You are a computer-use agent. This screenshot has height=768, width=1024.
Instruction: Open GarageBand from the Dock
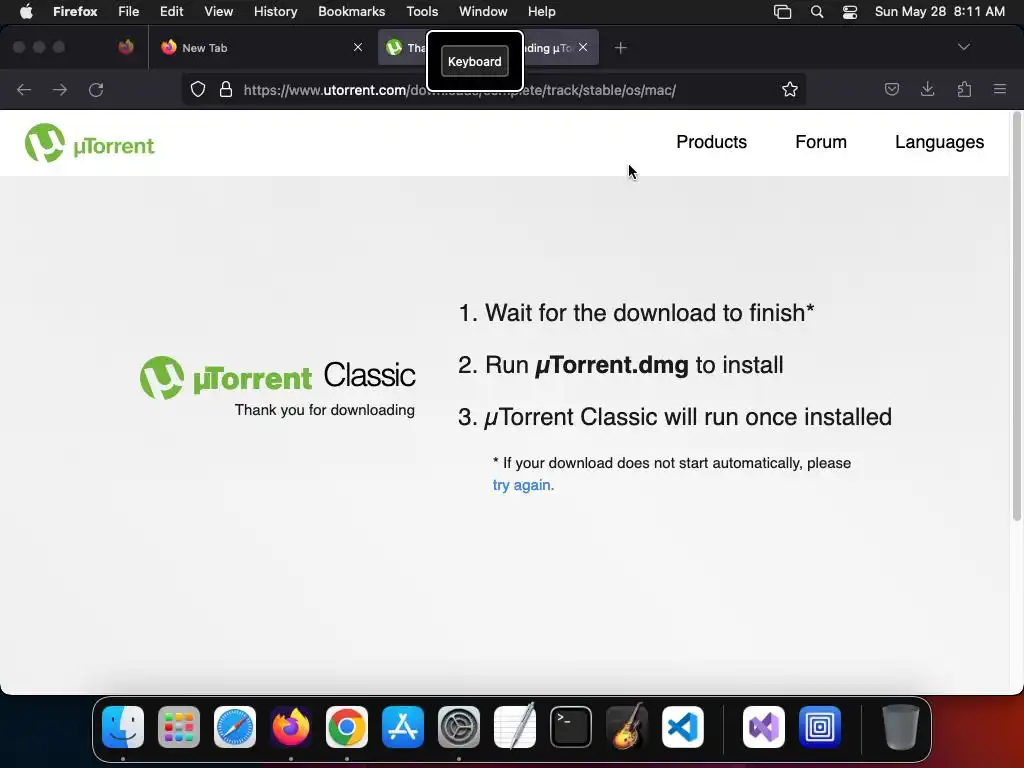click(627, 726)
